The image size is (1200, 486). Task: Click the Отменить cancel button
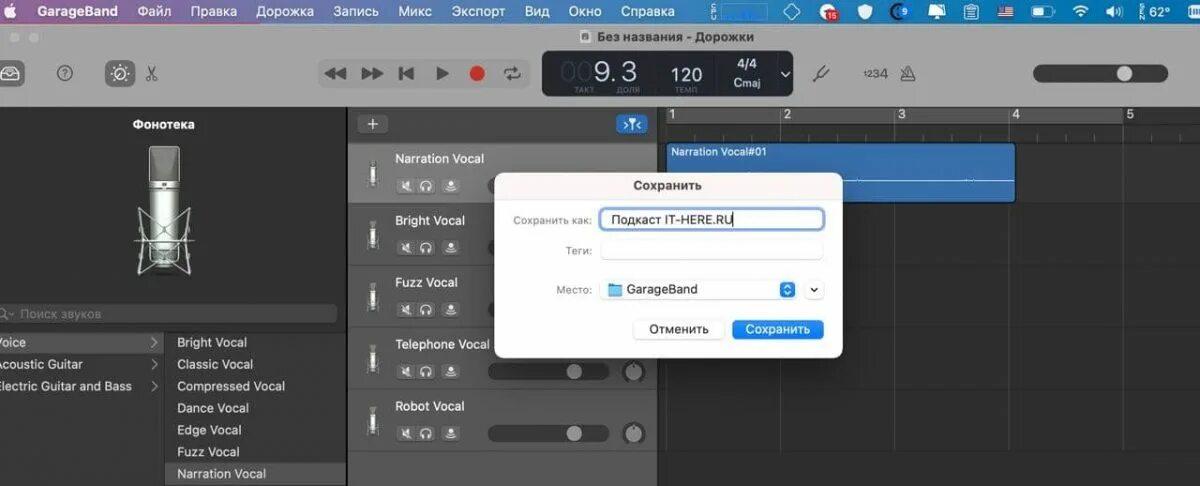tap(679, 329)
